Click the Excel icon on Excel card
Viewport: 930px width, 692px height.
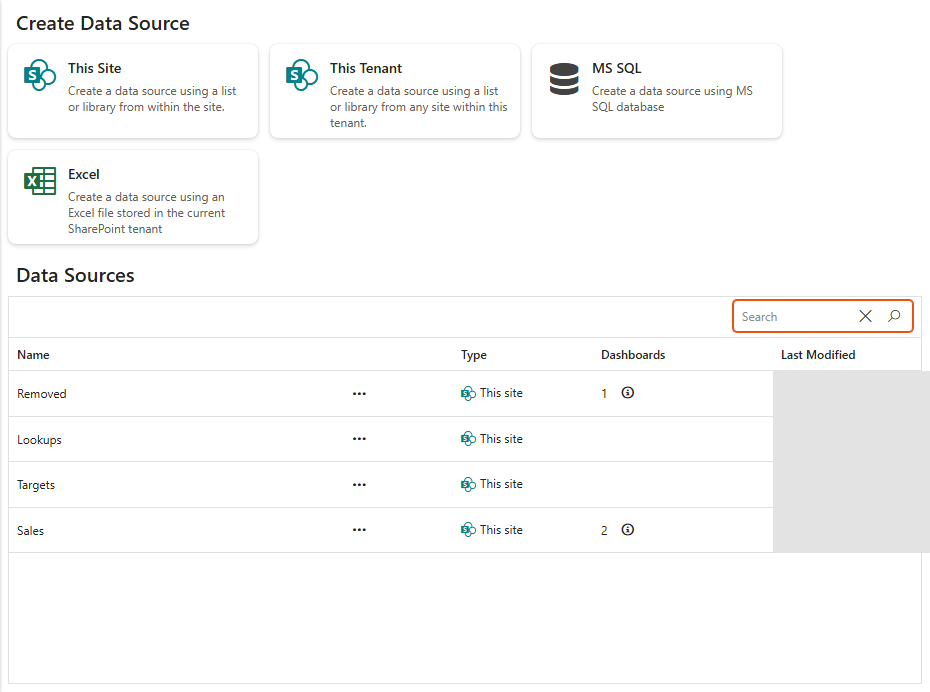(x=40, y=181)
